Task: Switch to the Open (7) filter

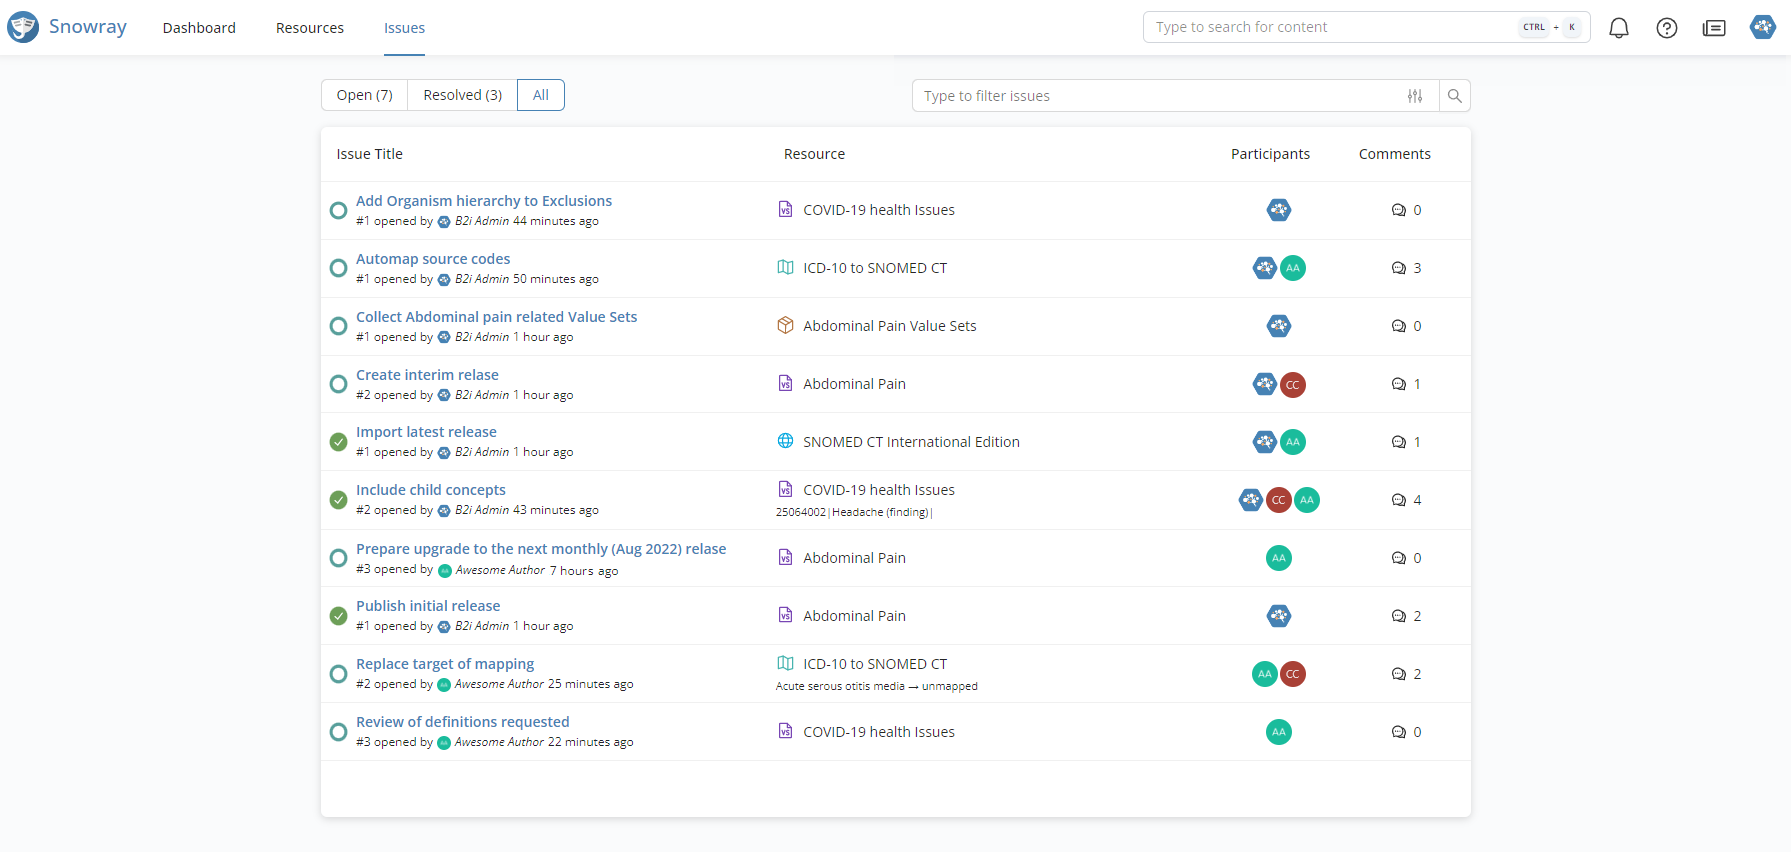Action: [364, 95]
